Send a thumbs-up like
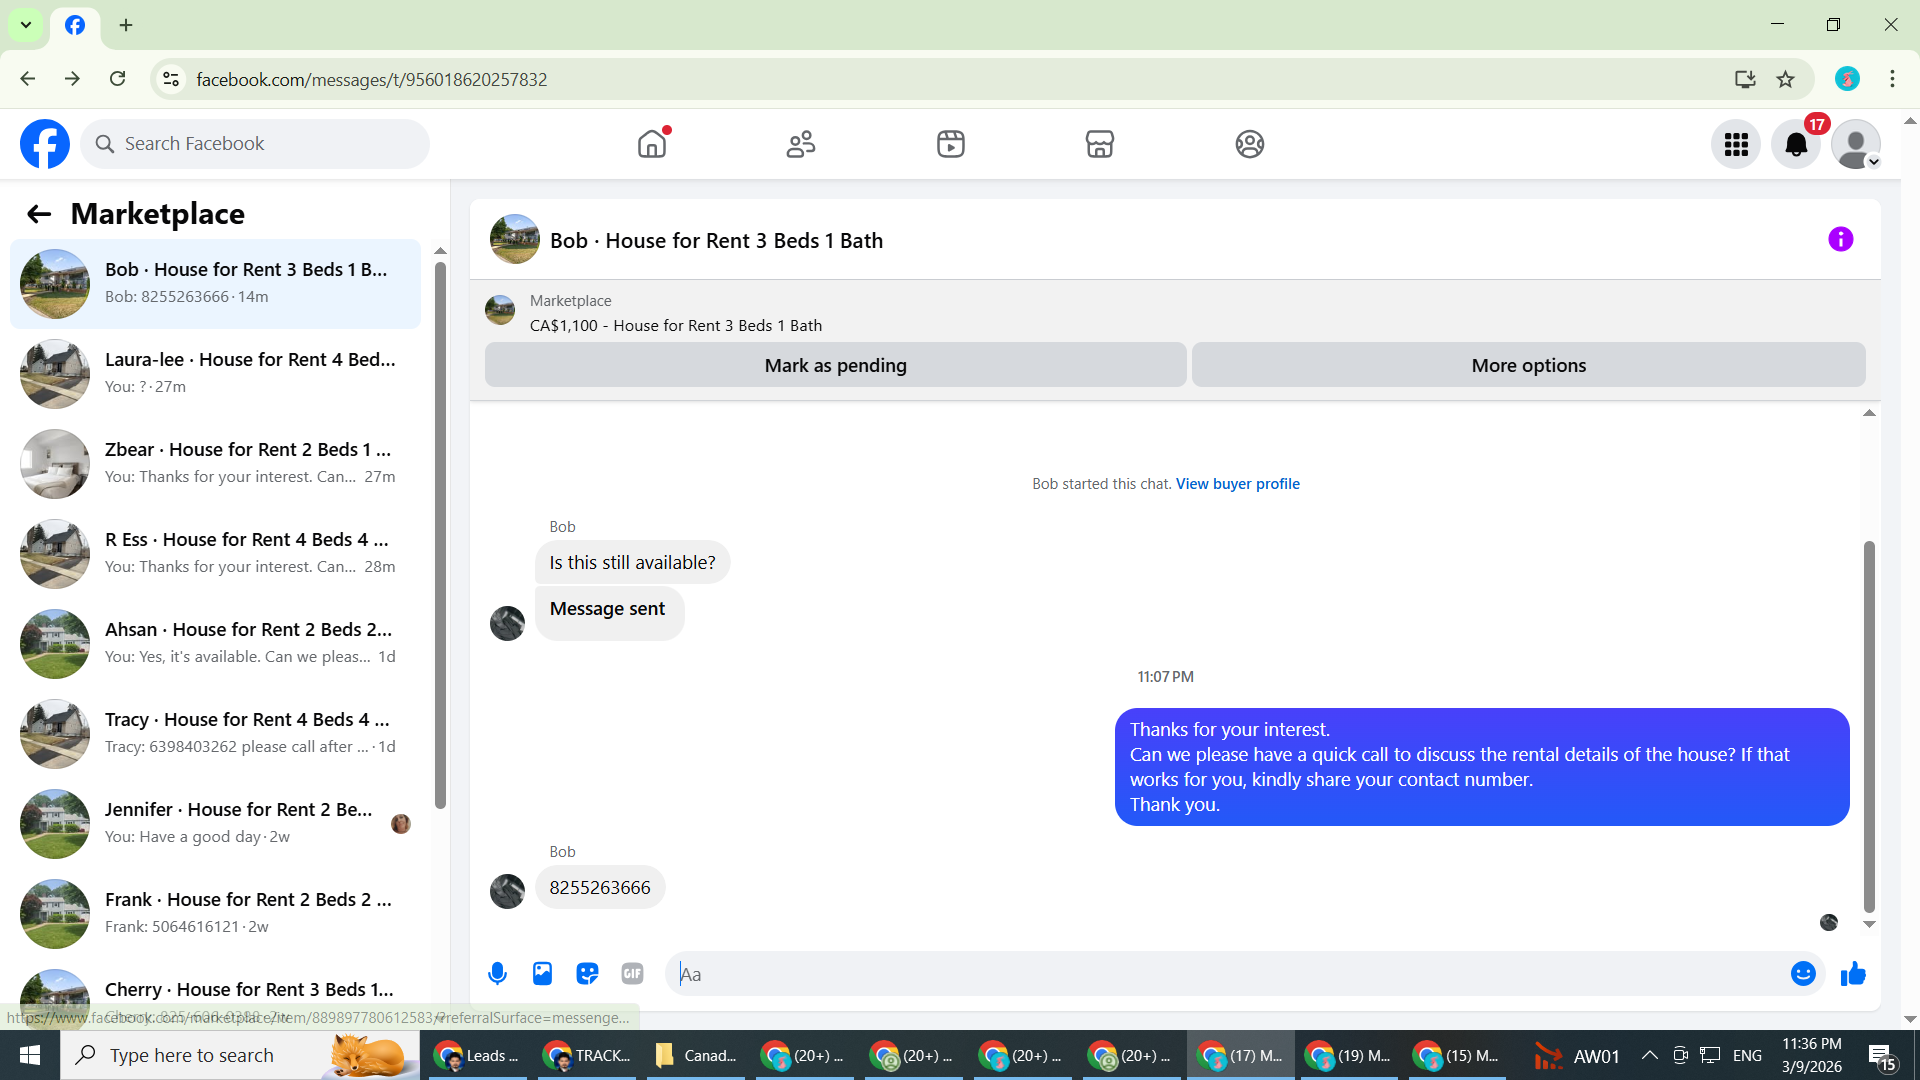 coord(1853,974)
